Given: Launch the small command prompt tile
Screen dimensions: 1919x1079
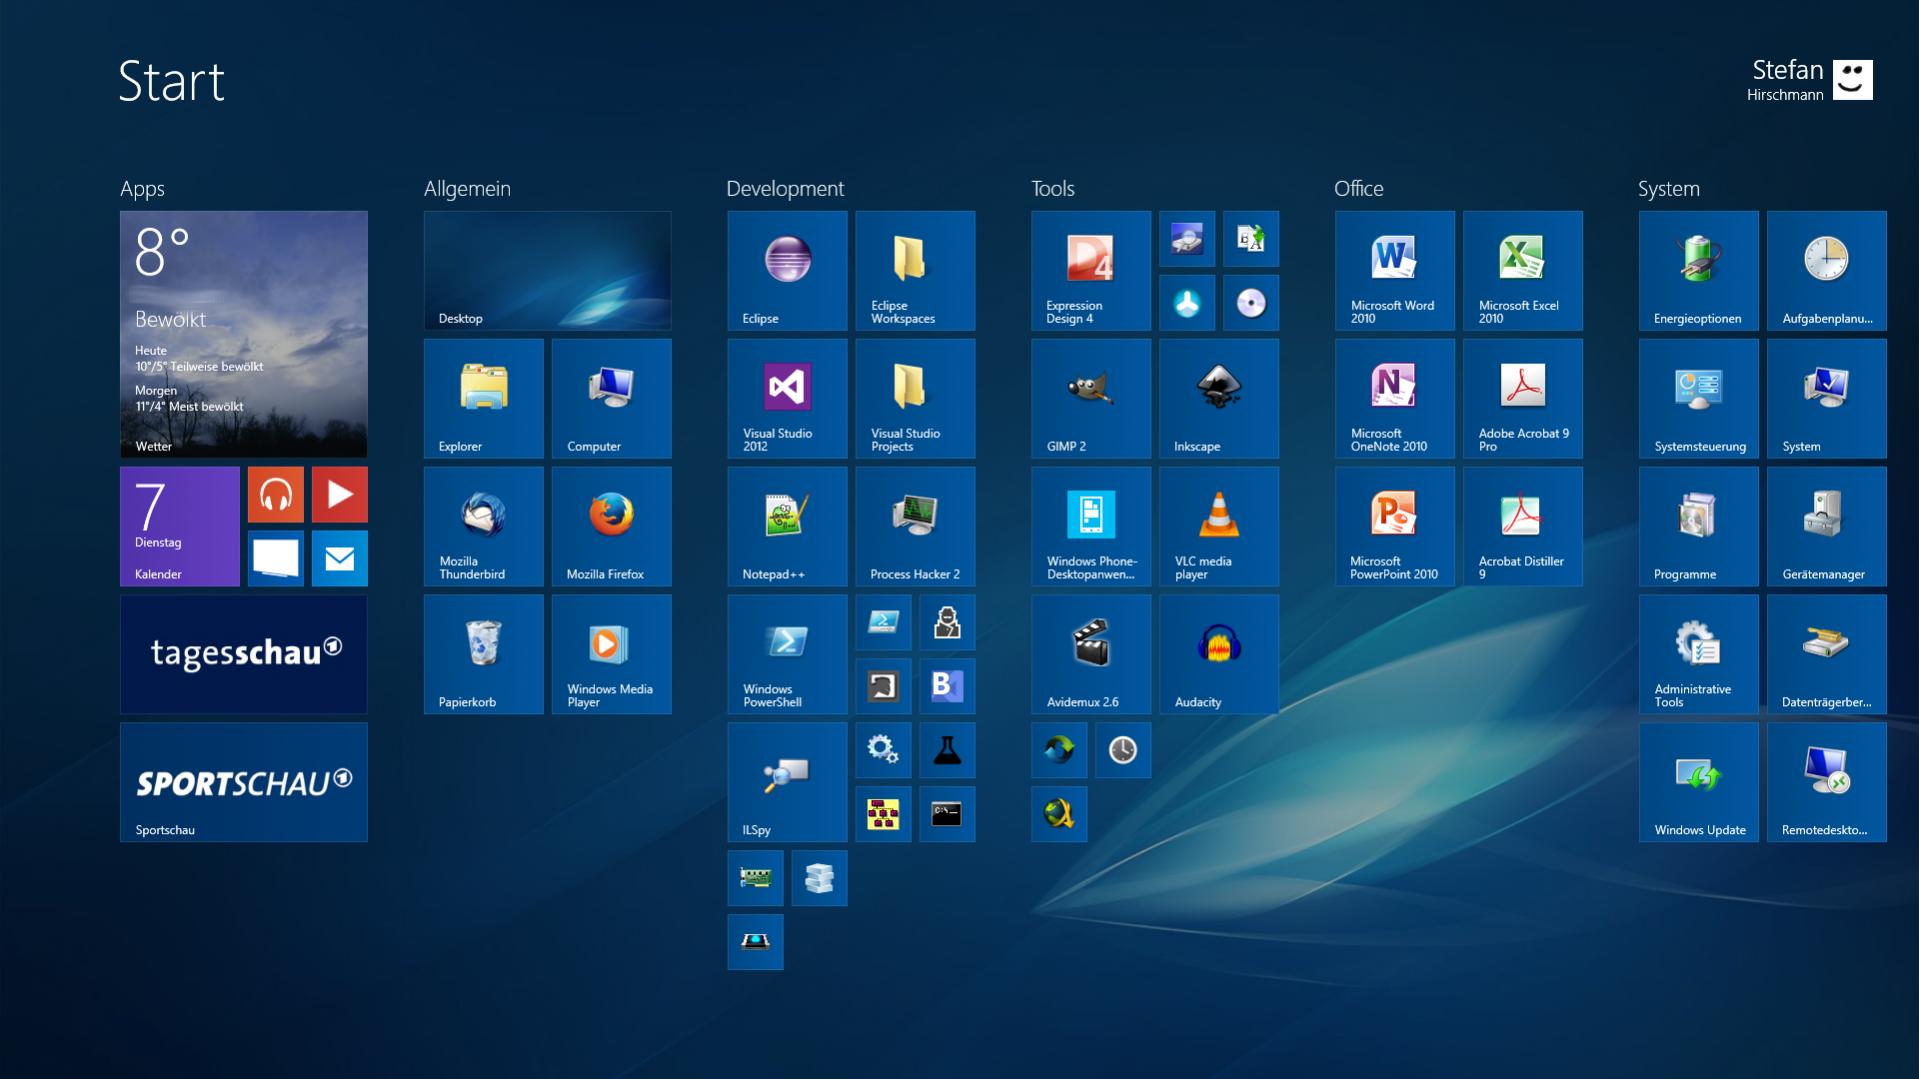Looking at the screenshot, I should (948, 814).
